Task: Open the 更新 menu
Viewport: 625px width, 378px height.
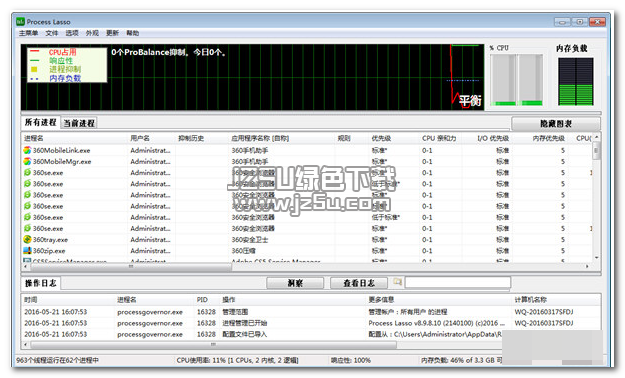Action: click(x=112, y=33)
